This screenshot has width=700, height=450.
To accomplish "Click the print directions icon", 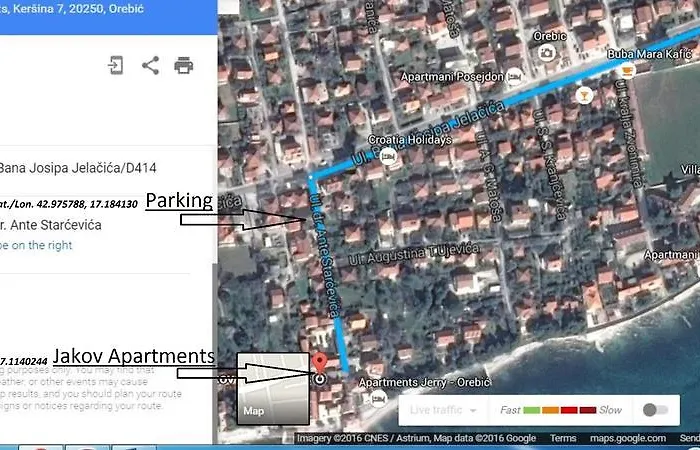I will point(184,66).
